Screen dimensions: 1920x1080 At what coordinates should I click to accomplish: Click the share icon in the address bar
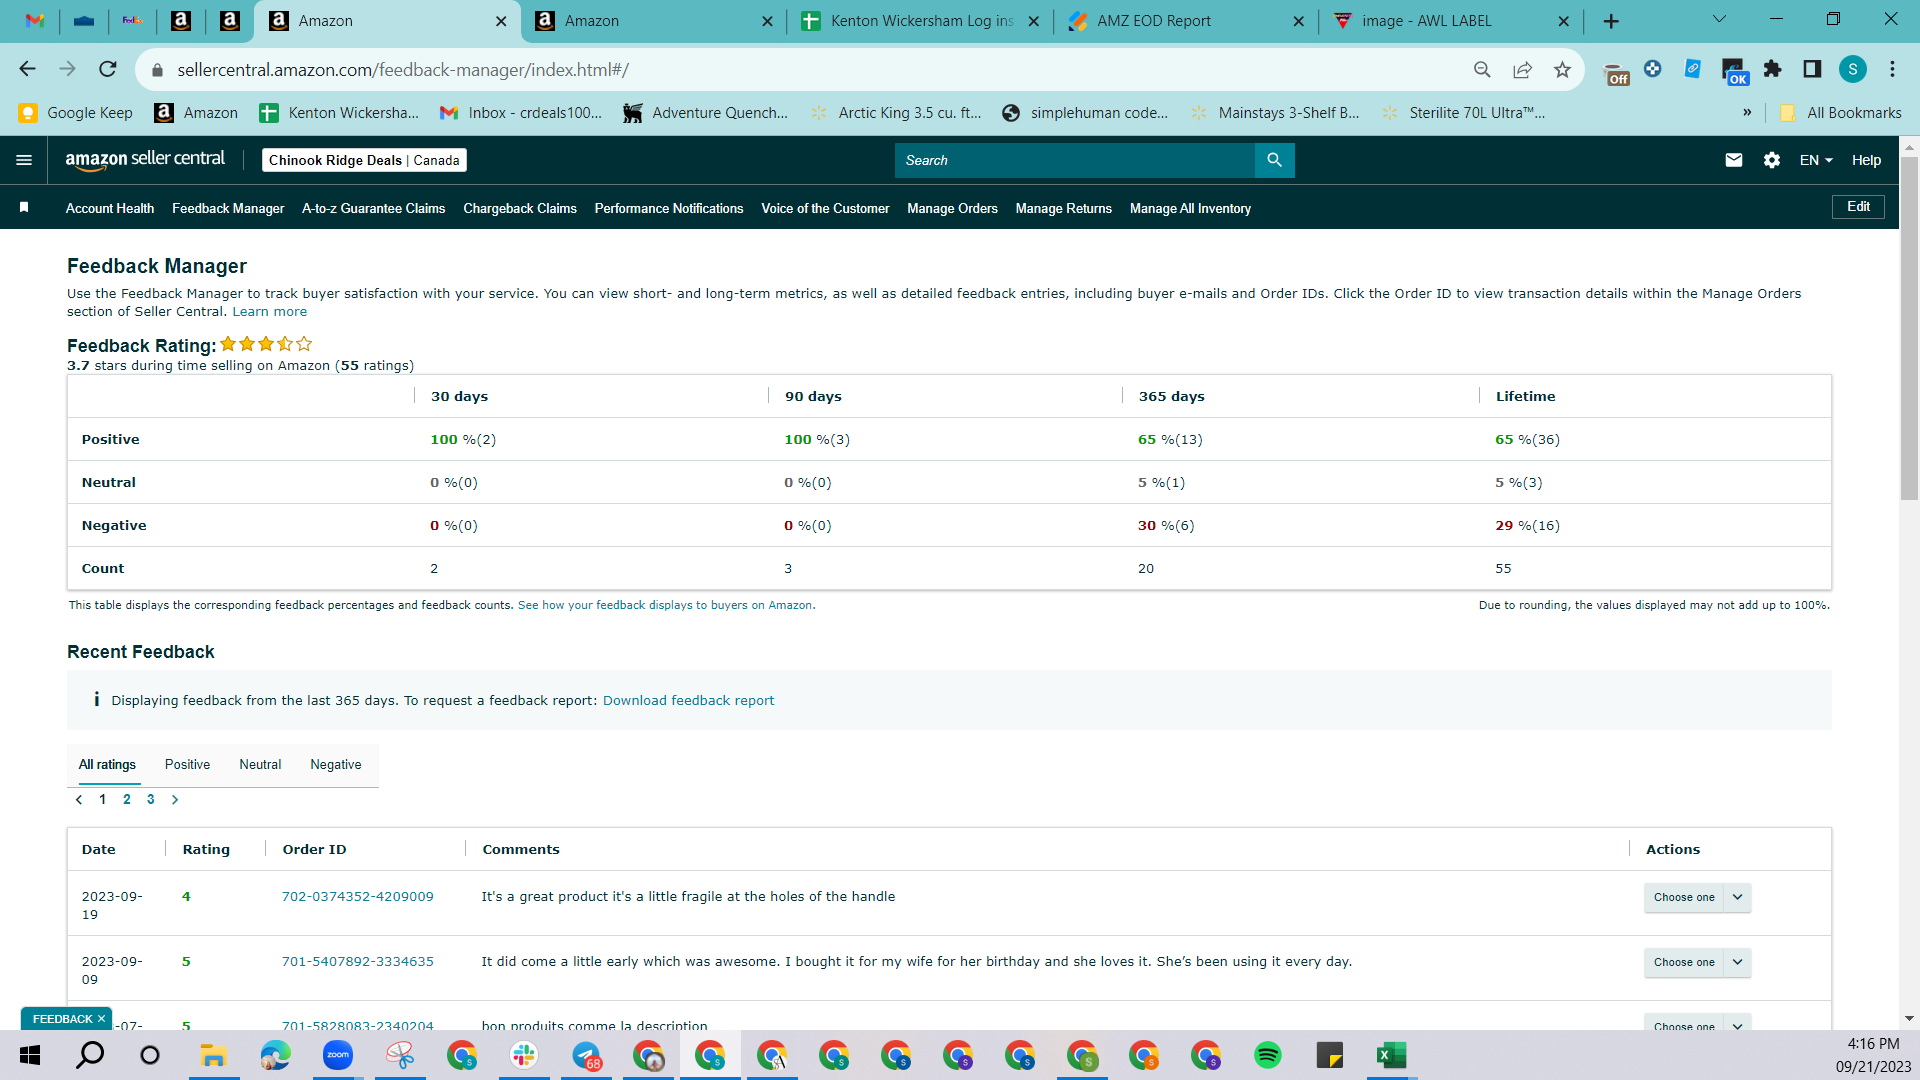(x=1522, y=69)
